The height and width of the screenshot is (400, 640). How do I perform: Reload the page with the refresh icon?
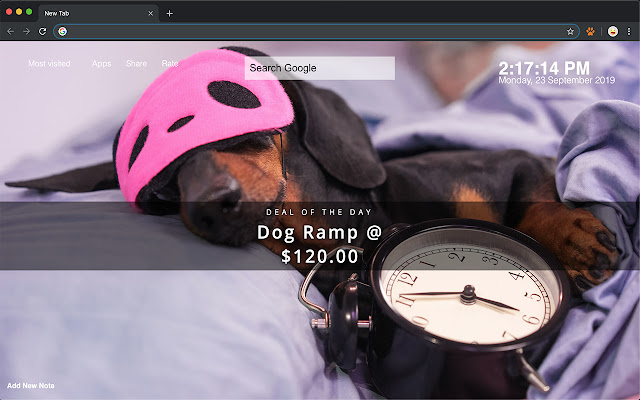coord(42,31)
